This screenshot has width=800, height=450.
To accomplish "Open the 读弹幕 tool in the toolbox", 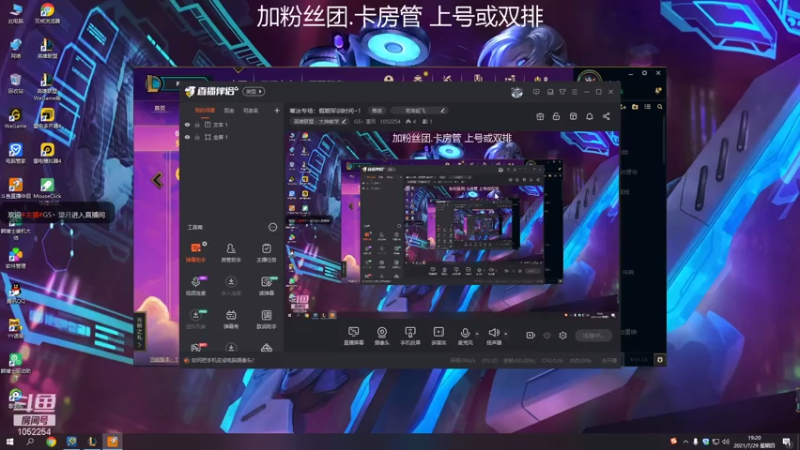I will [x=266, y=286].
